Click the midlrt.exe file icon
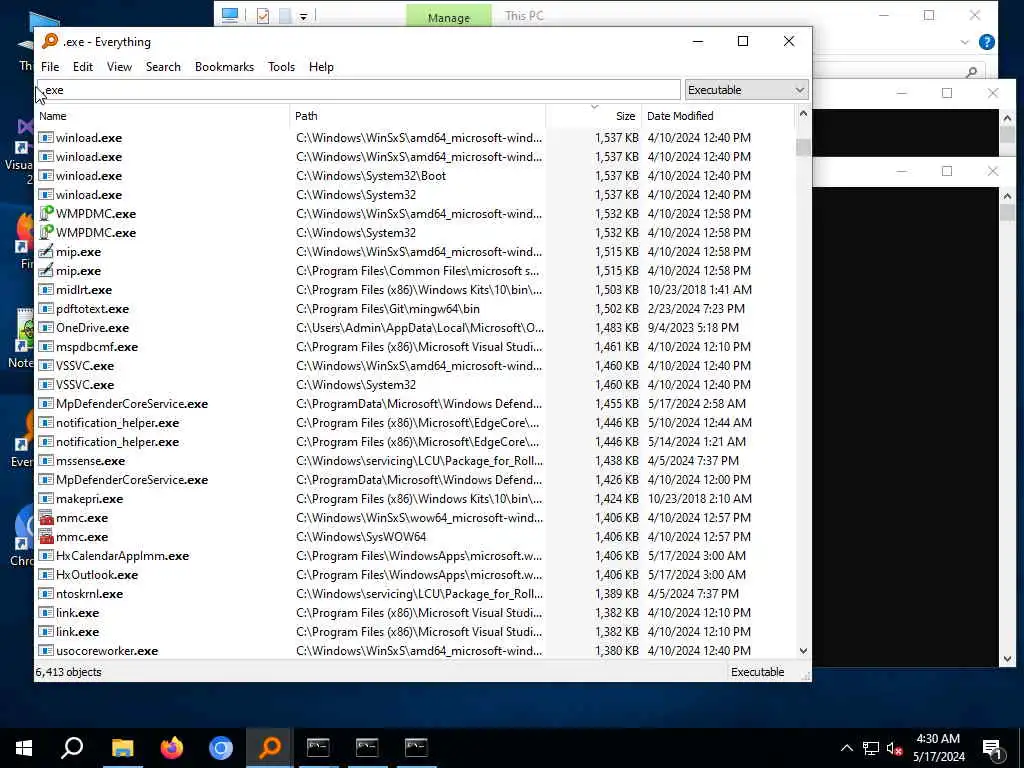The height and width of the screenshot is (768, 1024). (x=46, y=290)
